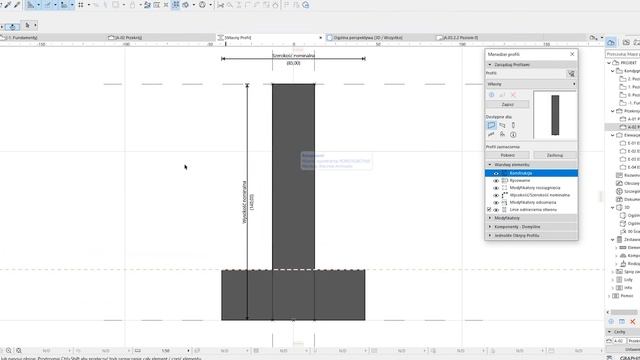Click the profile preview thumbnail

pyautogui.click(x=555, y=115)
